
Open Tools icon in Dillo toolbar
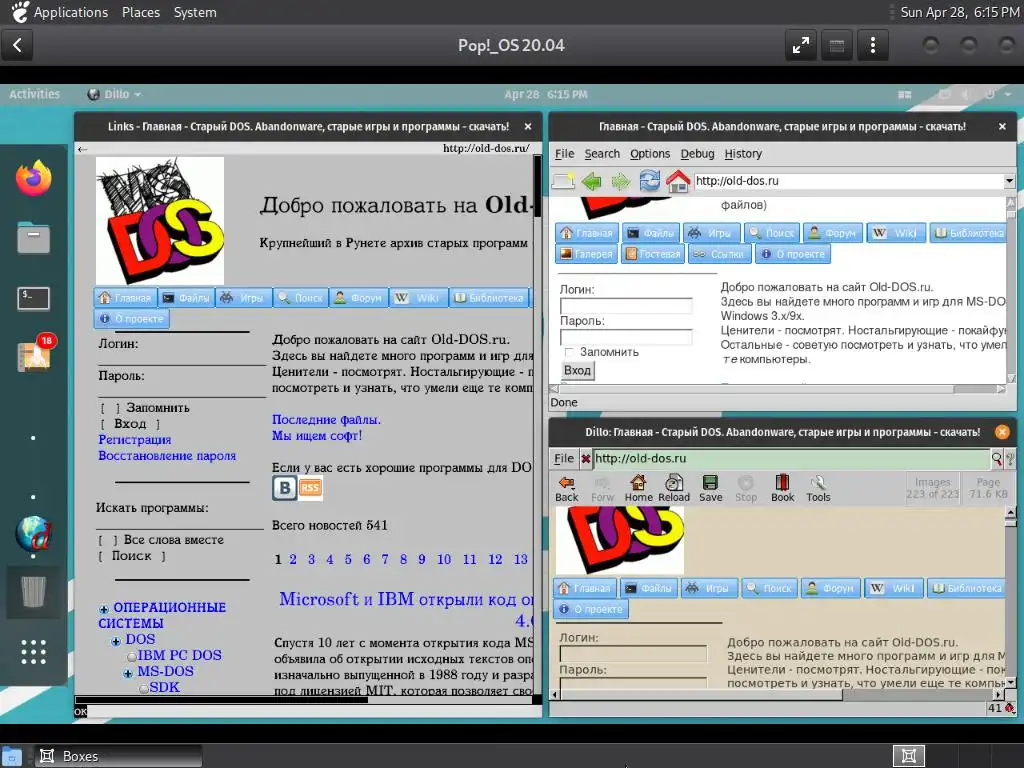coord(818,488)
